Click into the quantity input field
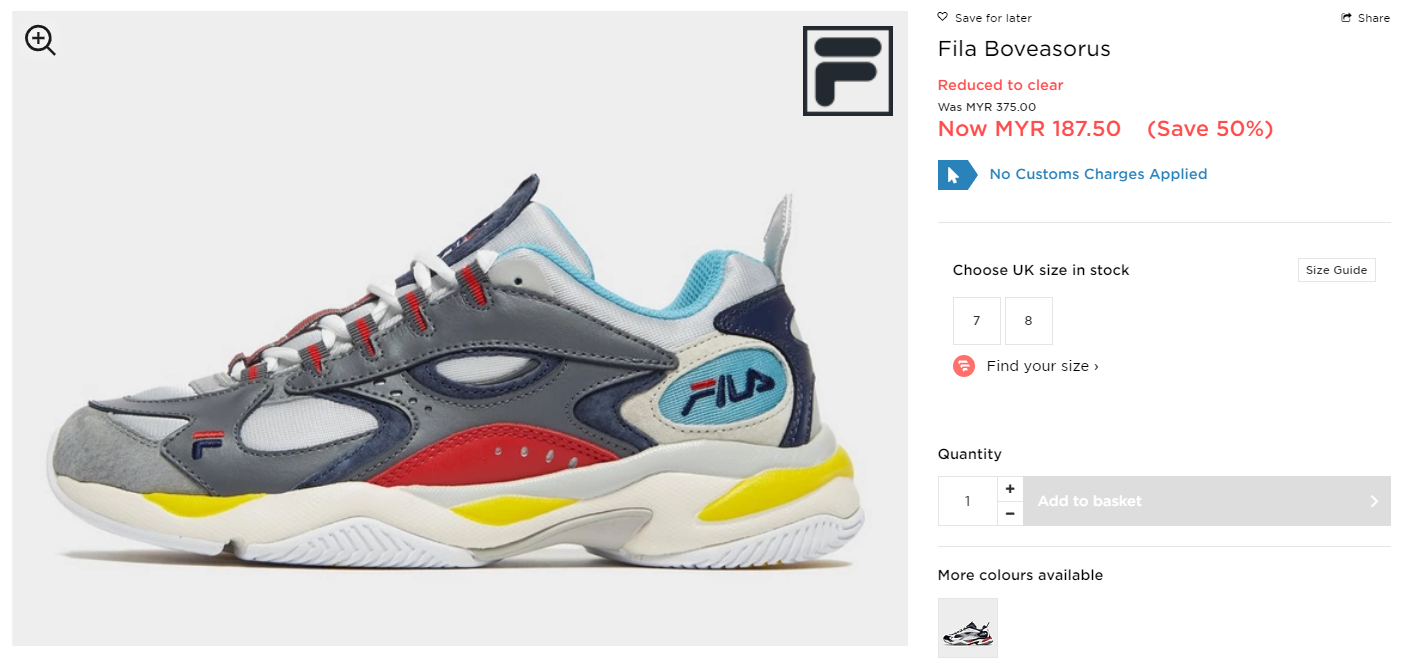Image resolution: width=1402 pixels, height=672 pixels. pos(967,501)
